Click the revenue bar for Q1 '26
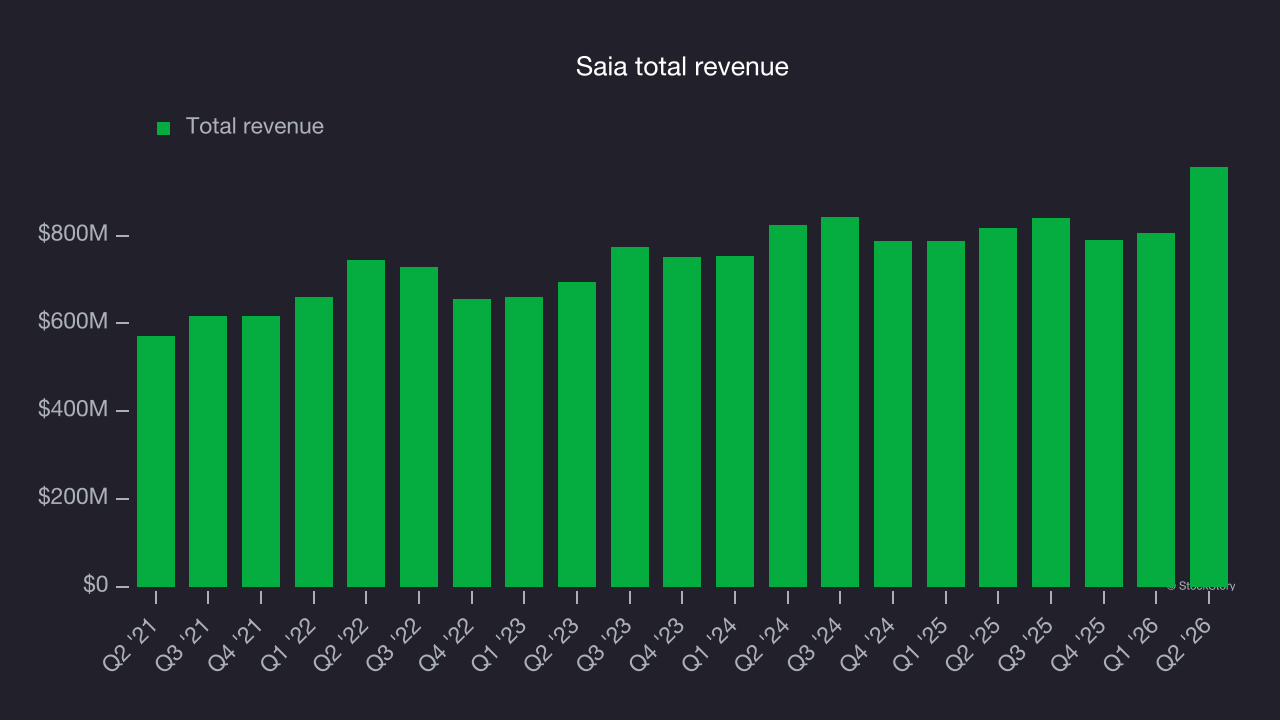 click(x=1156, y=410)
